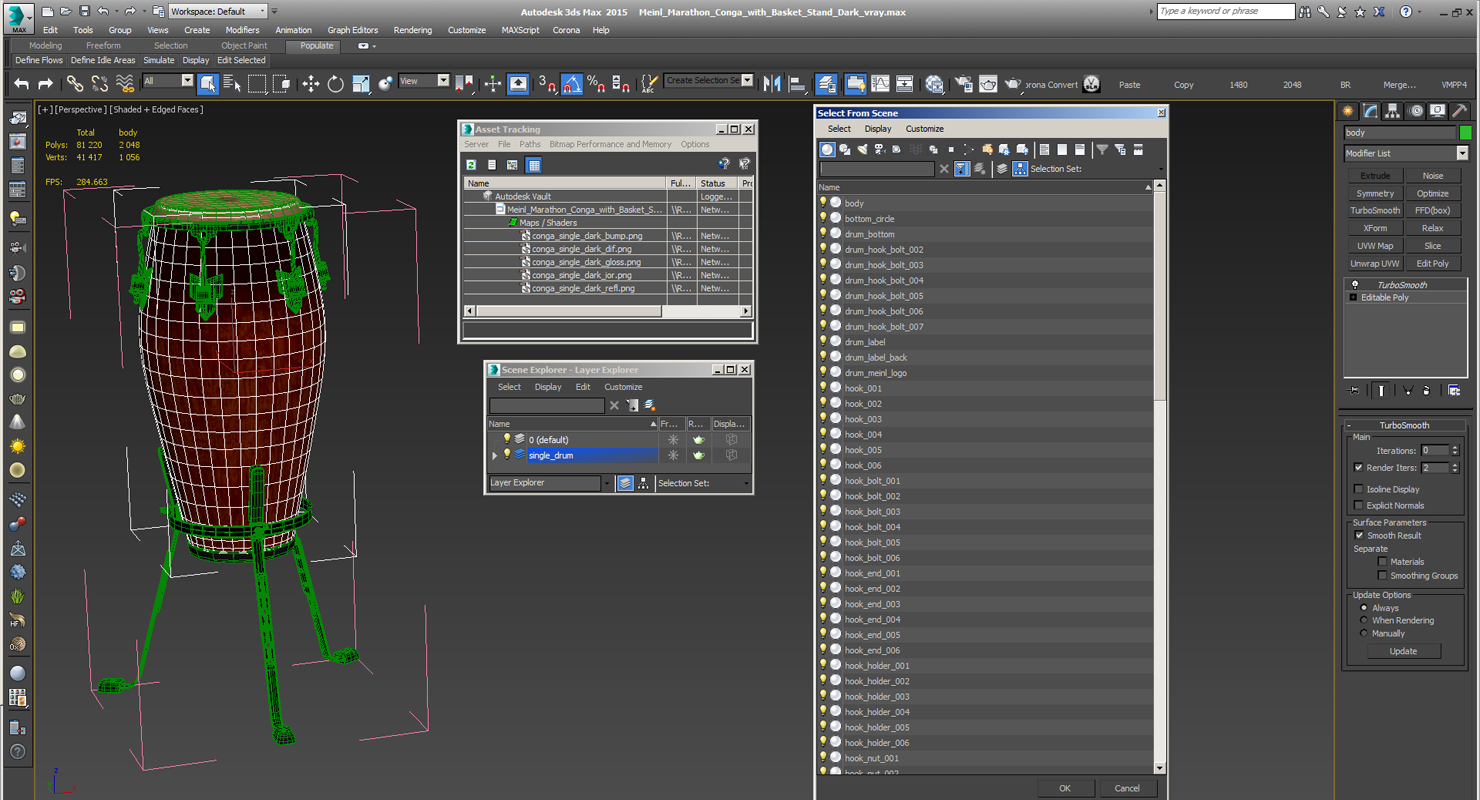Activate the Select Object tool
This screenshot has height=800, width=1480.
(208, 84)
